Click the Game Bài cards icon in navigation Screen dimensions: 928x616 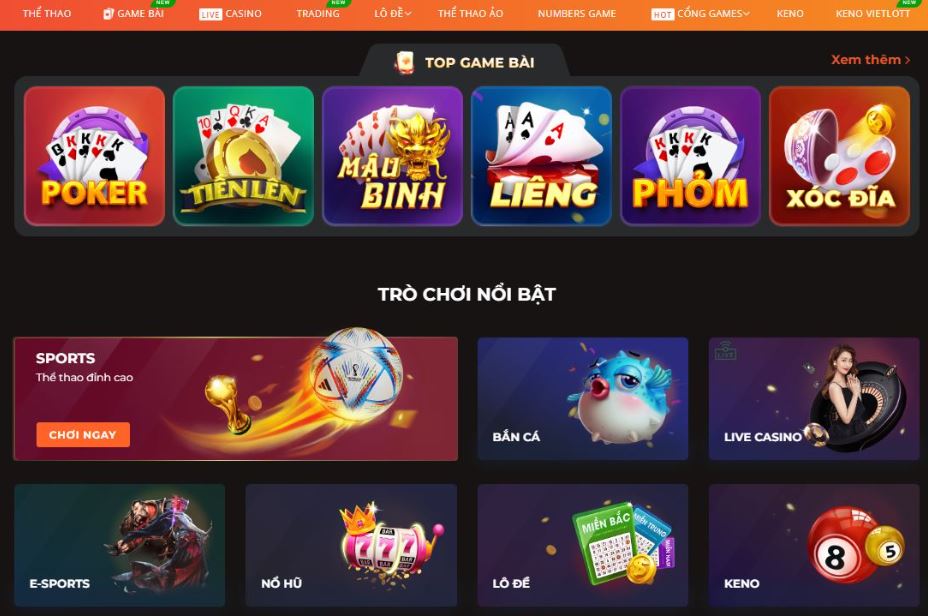tap(108, 14)
